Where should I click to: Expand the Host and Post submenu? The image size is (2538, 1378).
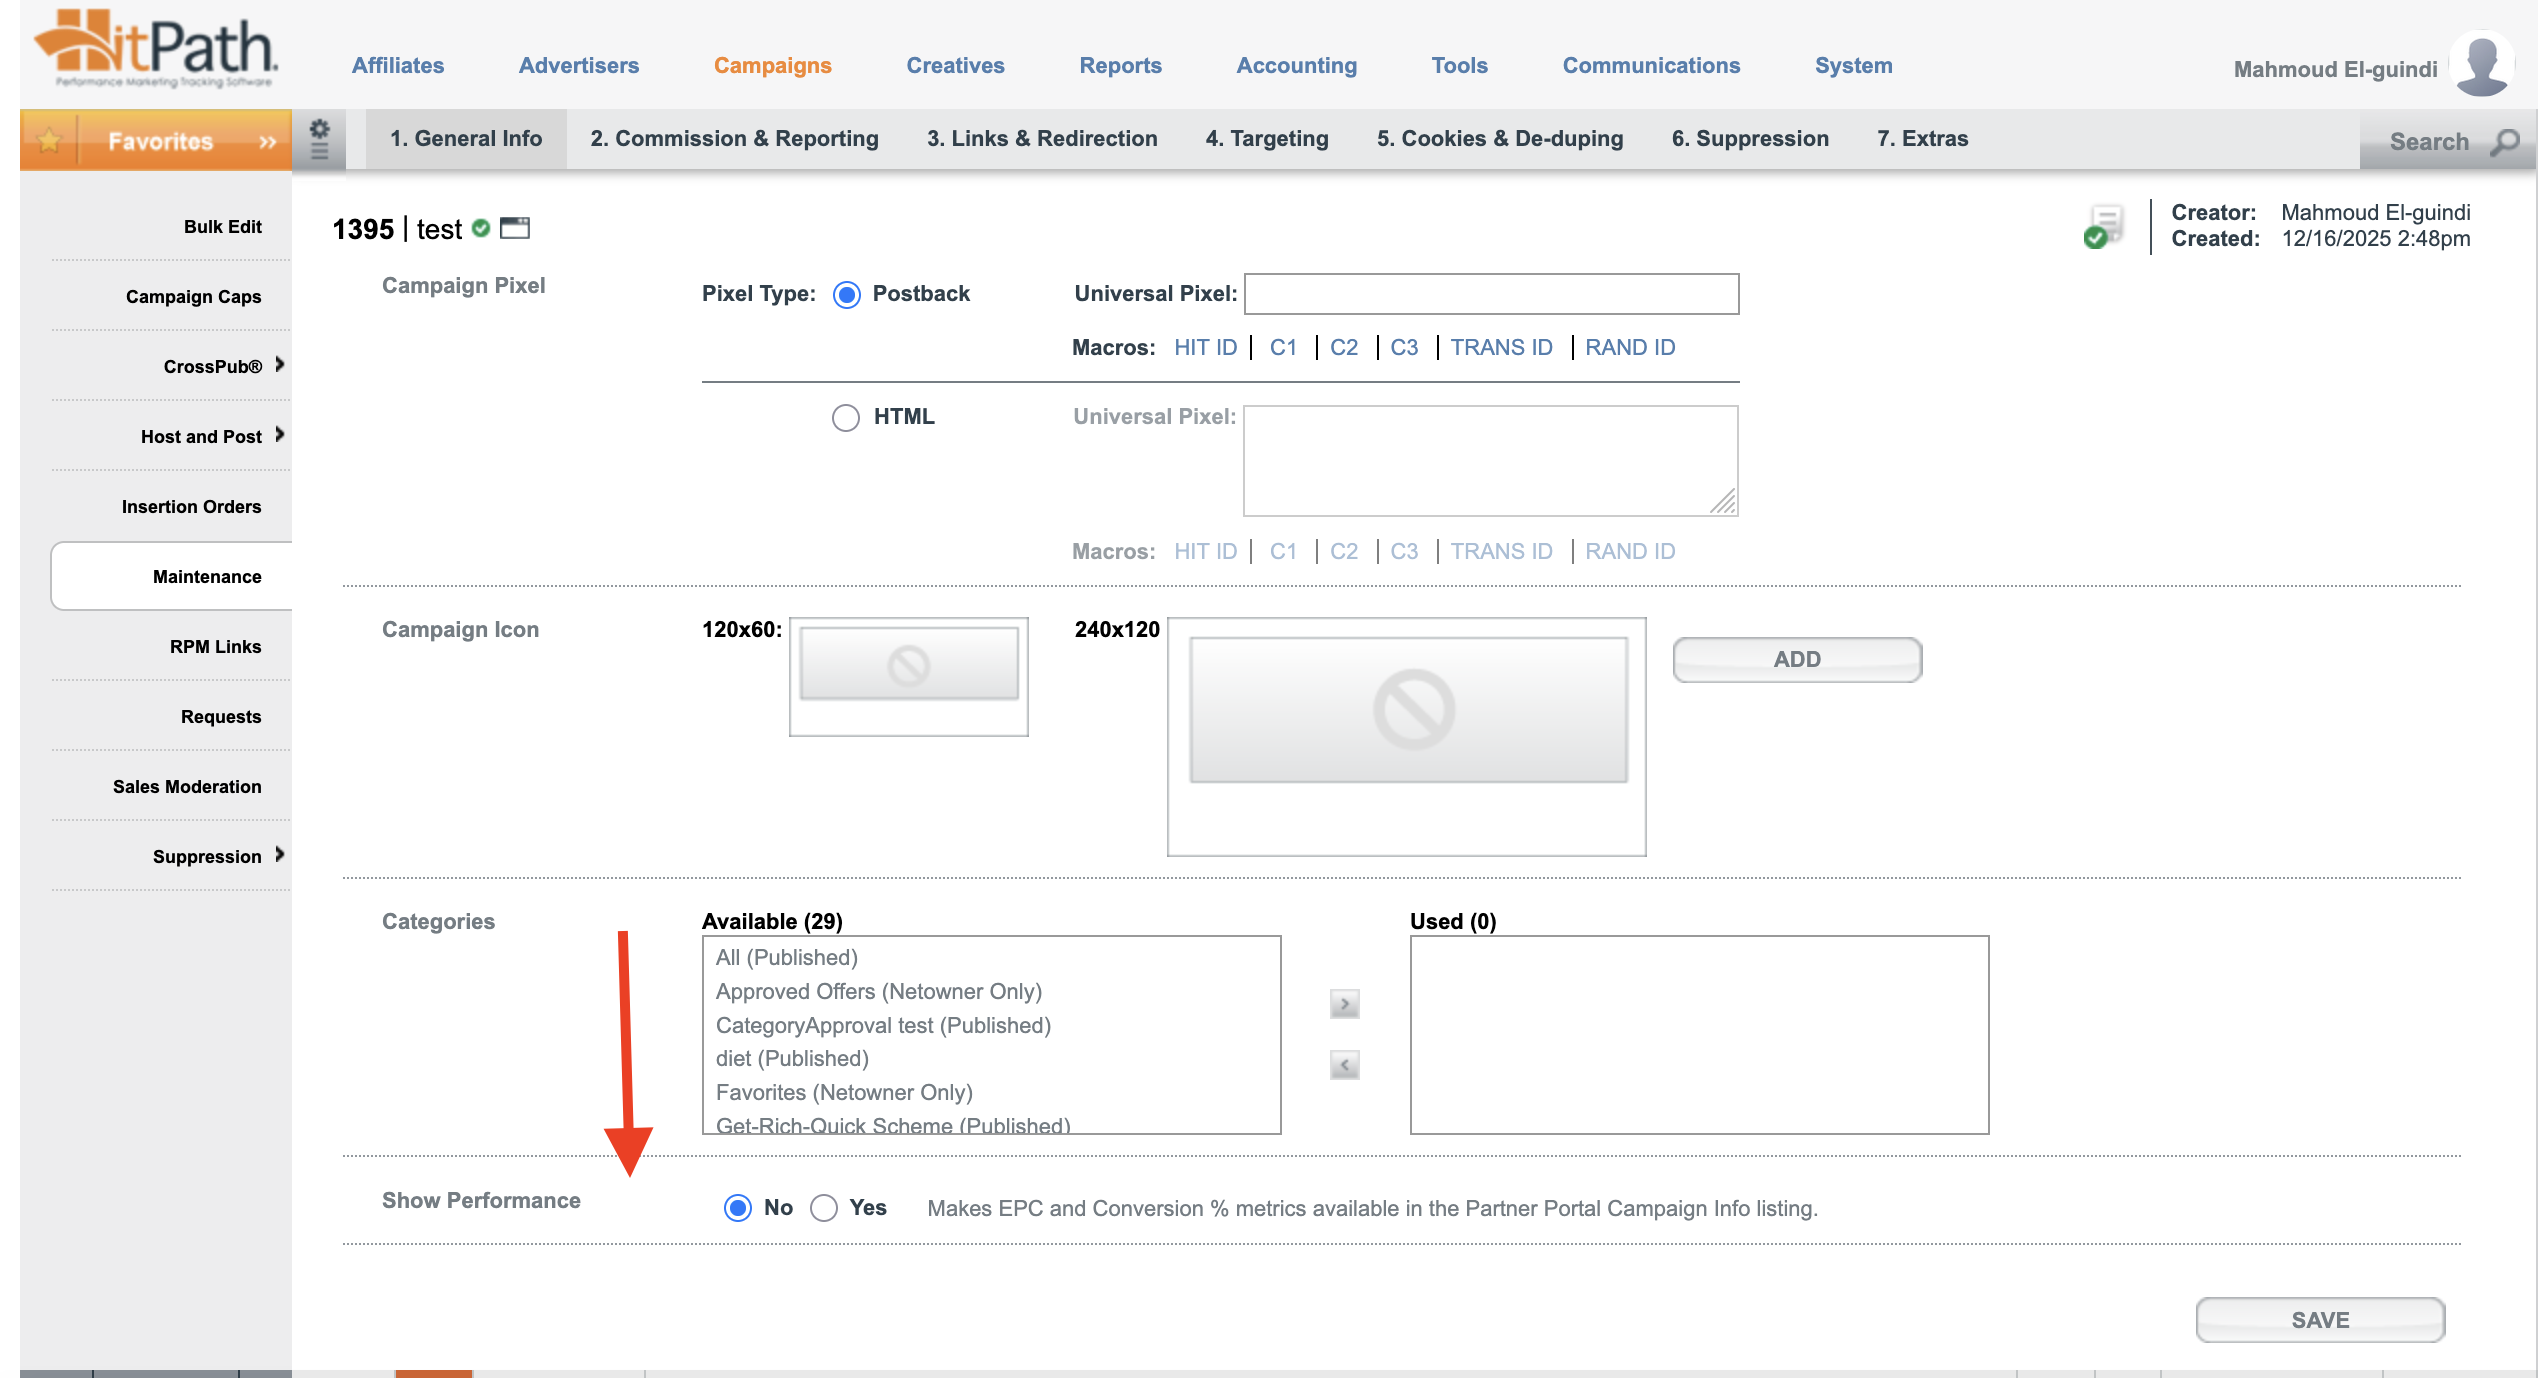click(x=280, y=435)
